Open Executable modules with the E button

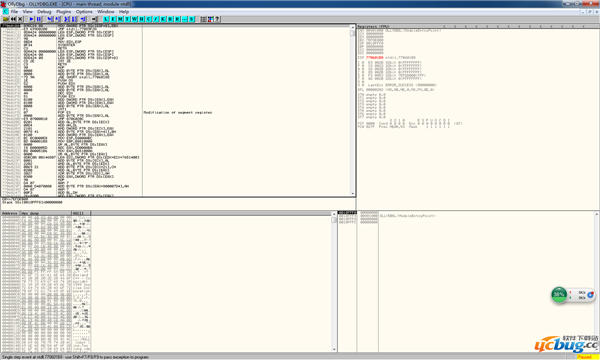(x=113, y=19)
